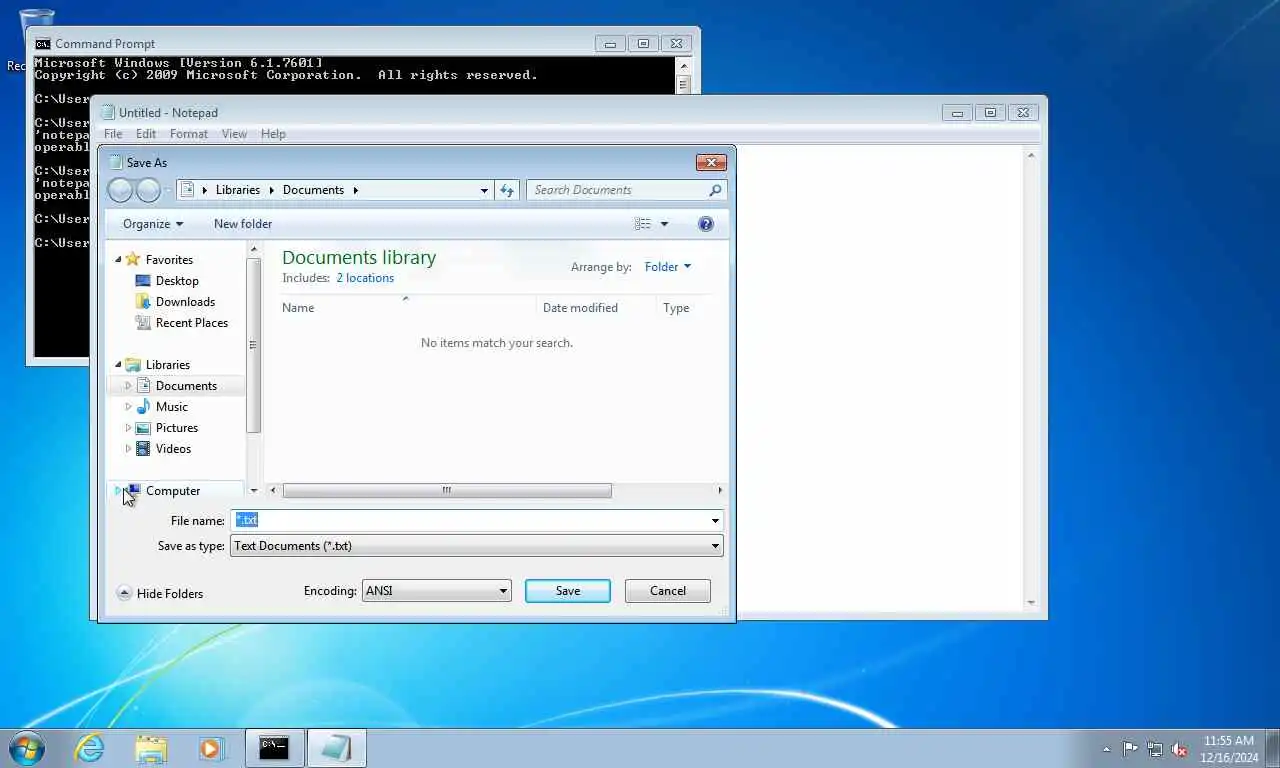
Task: Open the 2 locations link
Action: coord(365,278)
